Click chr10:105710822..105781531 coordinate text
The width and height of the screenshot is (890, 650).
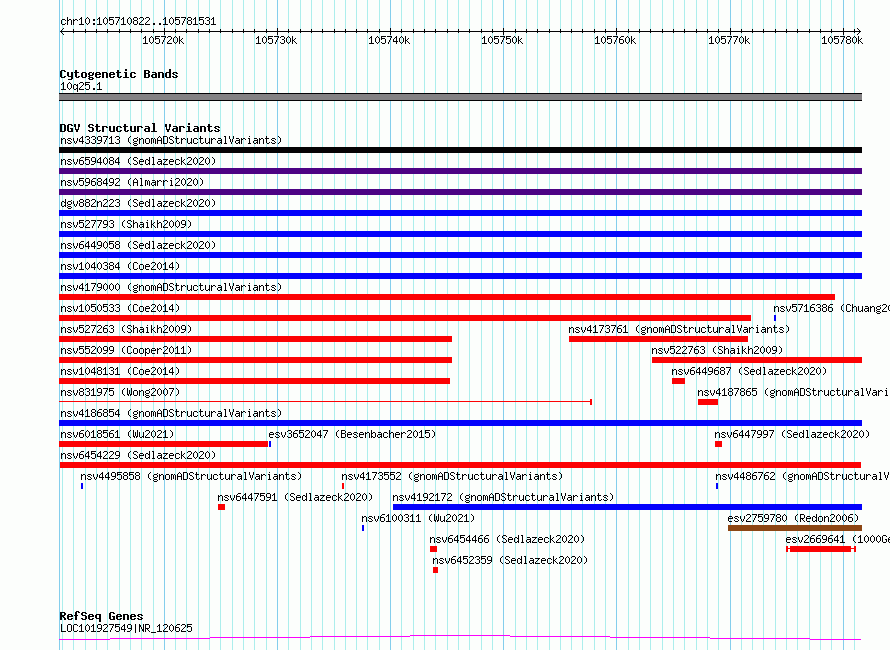138,22
